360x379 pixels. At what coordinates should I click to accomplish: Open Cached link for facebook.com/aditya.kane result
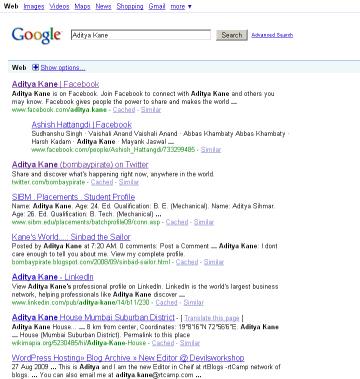[124, 110]
